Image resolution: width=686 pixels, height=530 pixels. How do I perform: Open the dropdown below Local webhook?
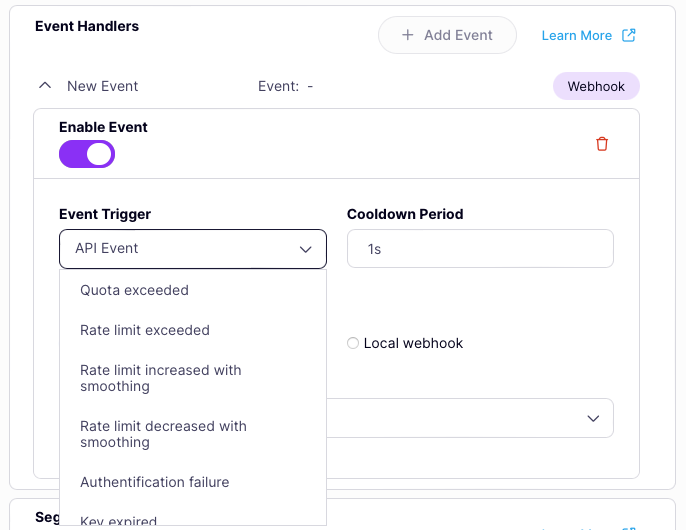point(593,418)
